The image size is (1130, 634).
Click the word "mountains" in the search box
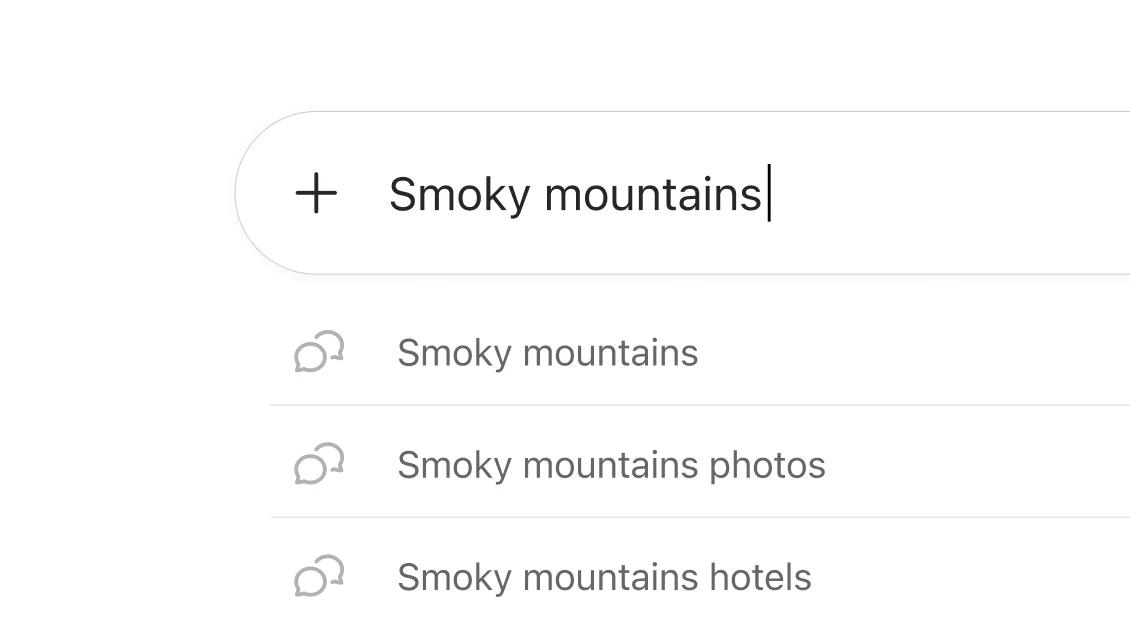click(652, 194)
